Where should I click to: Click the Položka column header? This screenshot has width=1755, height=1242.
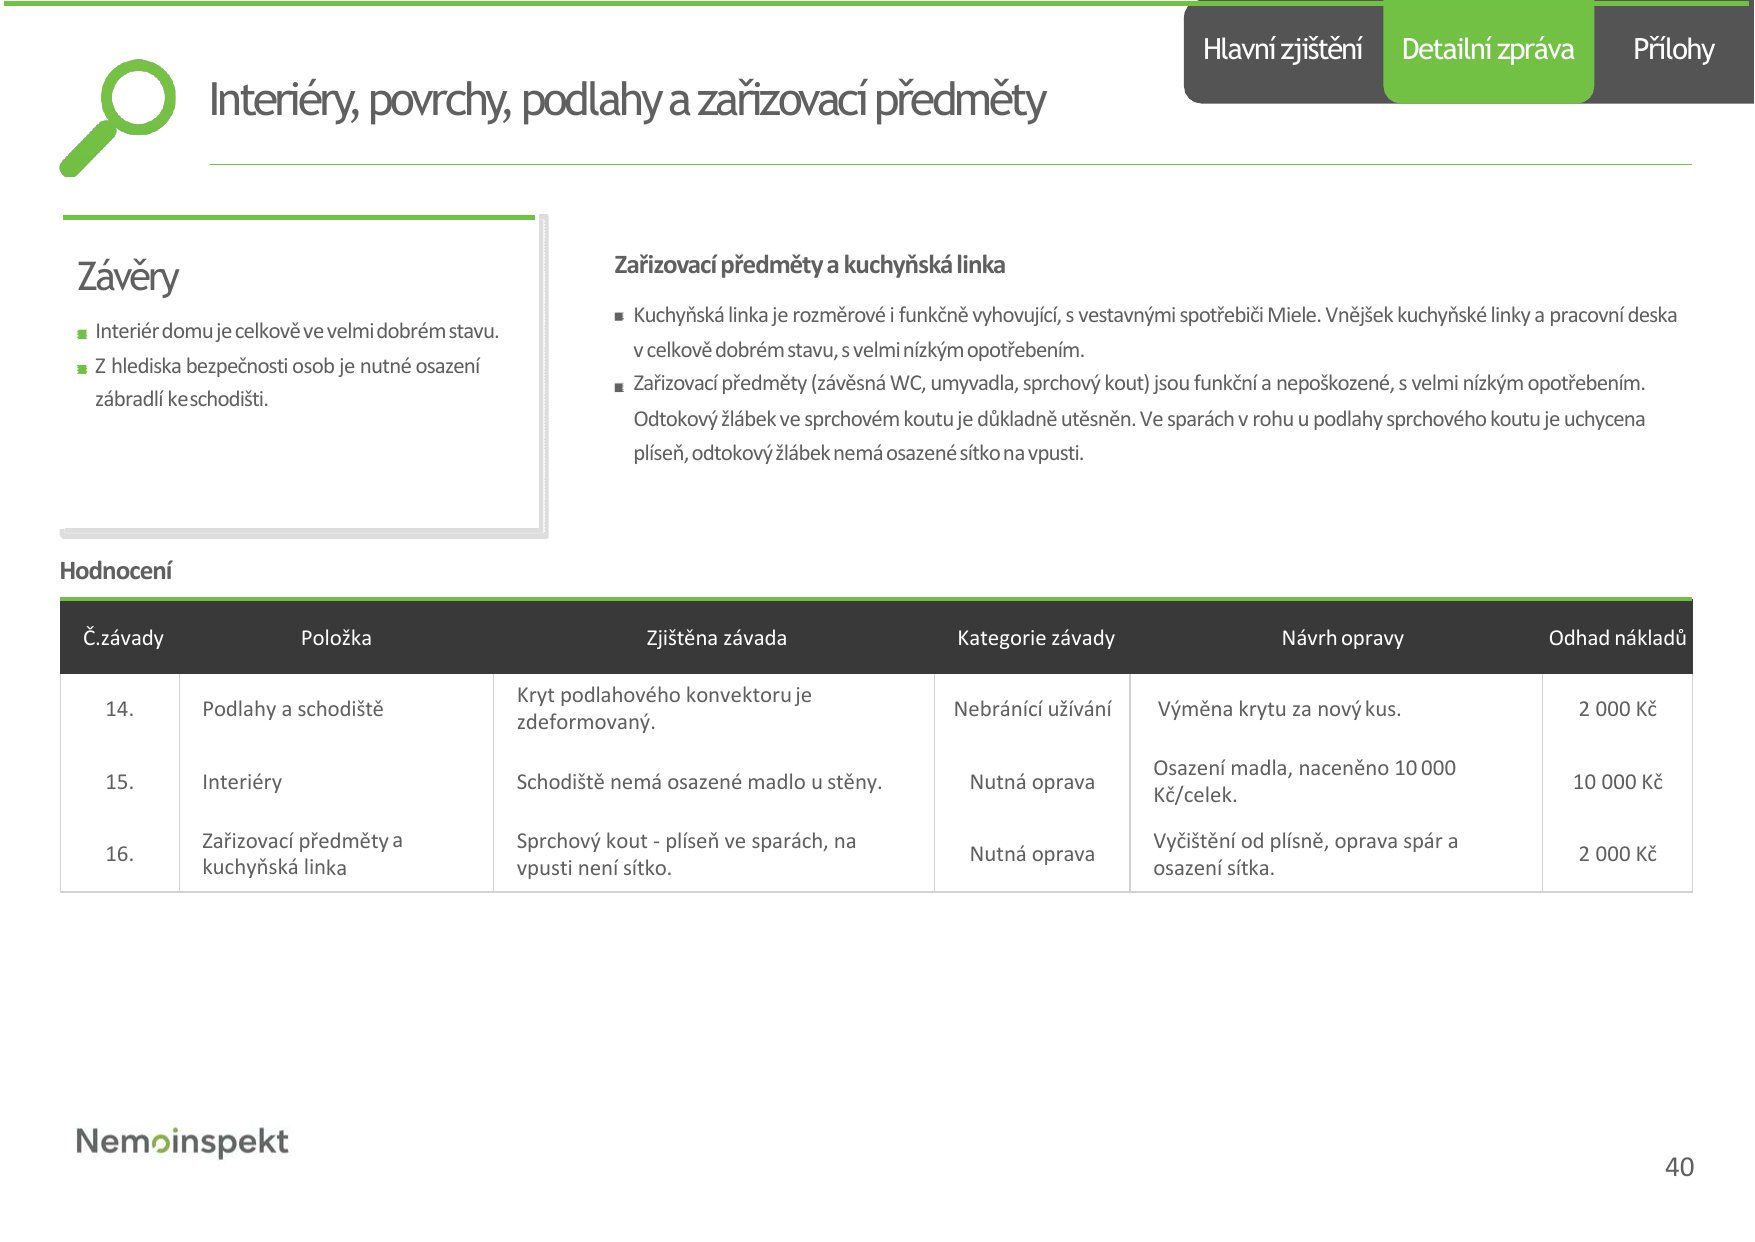click(336, 638)
